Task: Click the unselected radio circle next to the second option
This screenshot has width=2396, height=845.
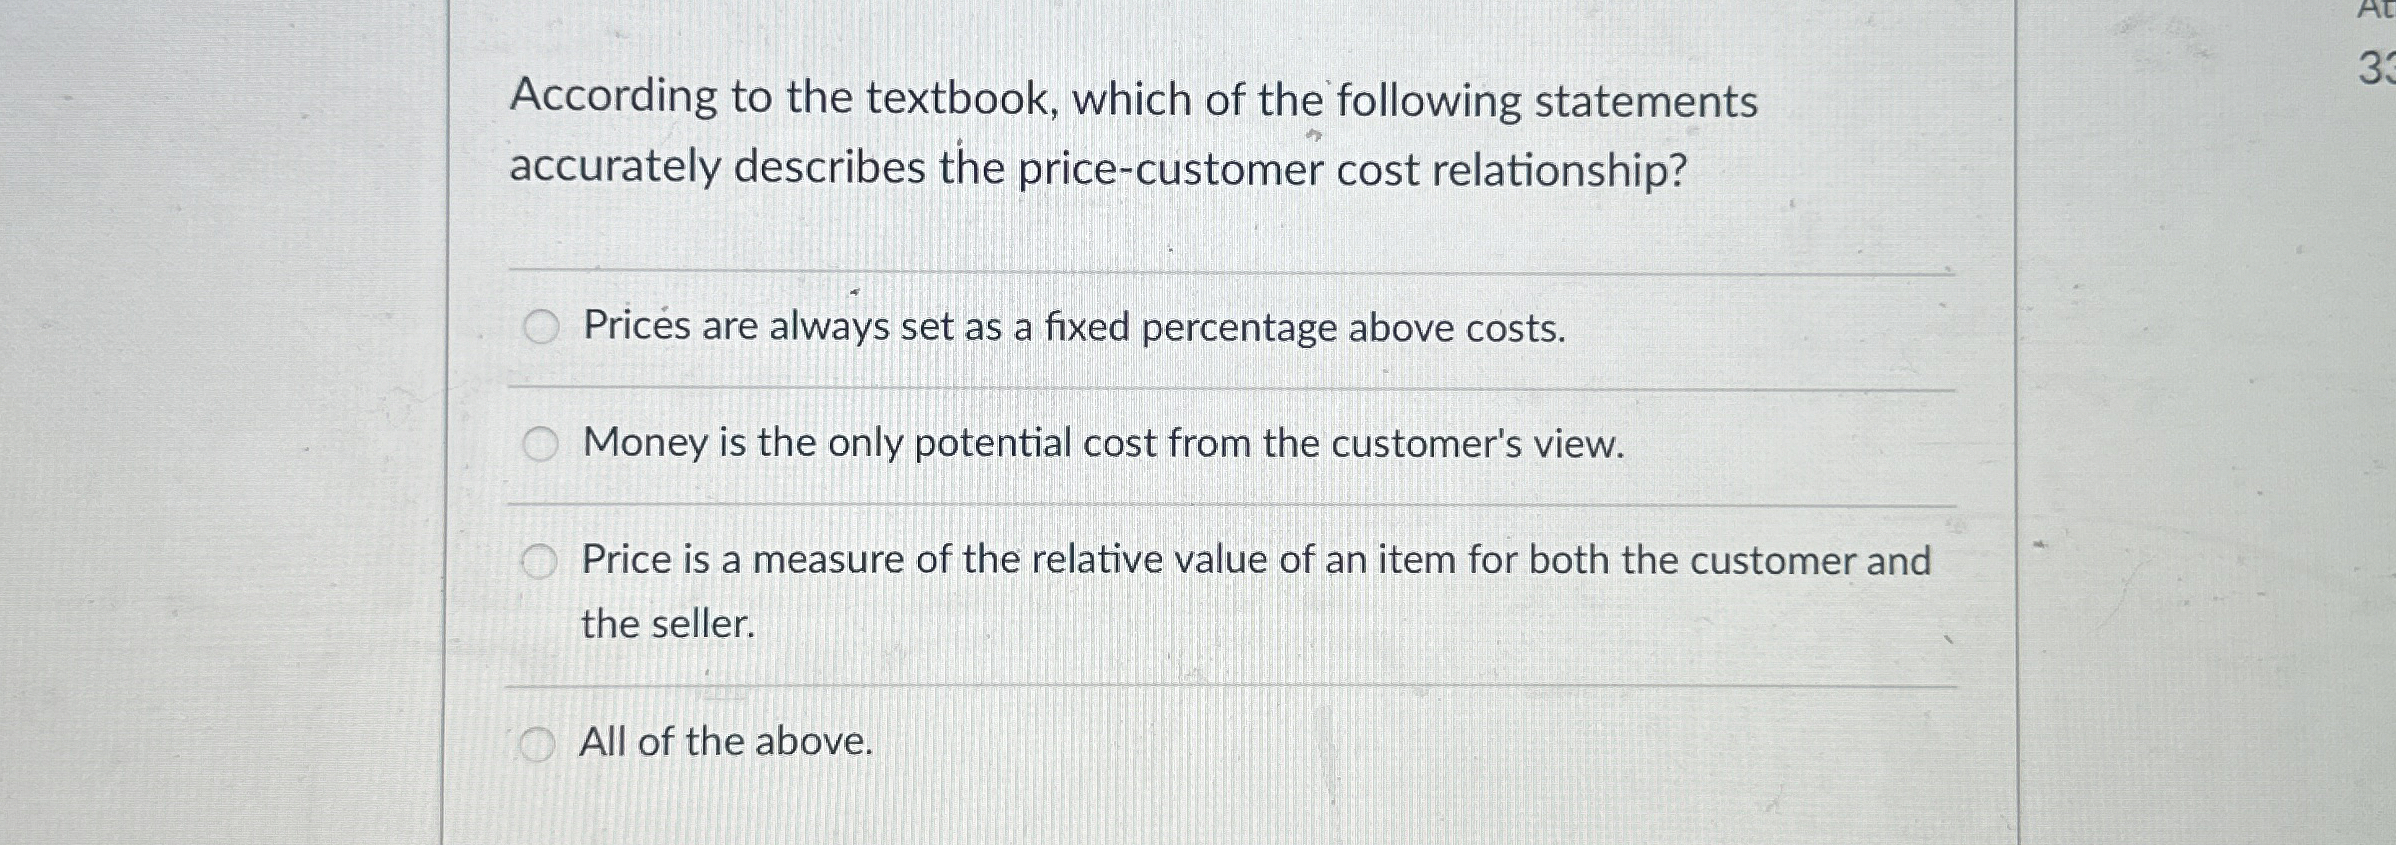Action: [x=541, y=443]
